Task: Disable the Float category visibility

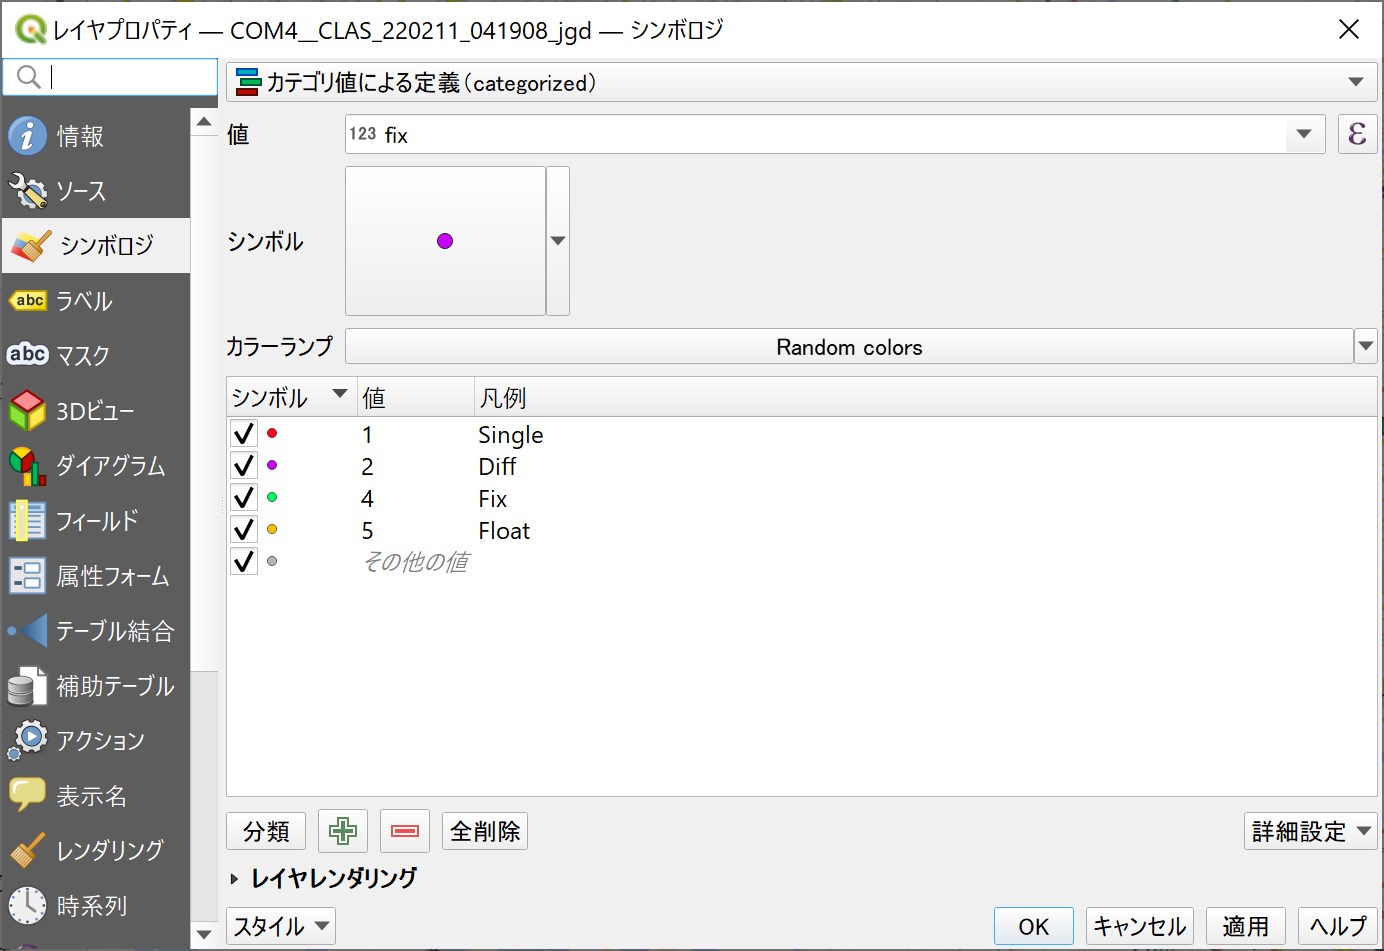Action: (243, 529)
